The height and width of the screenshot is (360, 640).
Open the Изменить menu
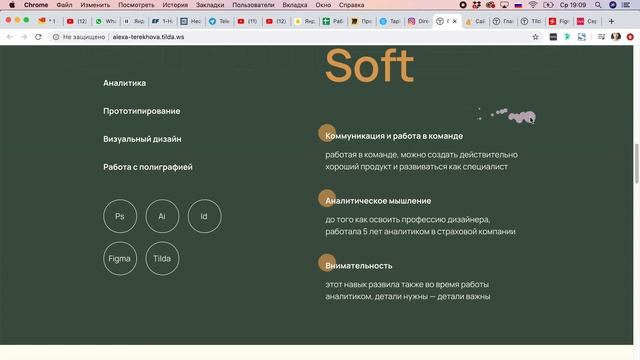[x=95, y=5]
